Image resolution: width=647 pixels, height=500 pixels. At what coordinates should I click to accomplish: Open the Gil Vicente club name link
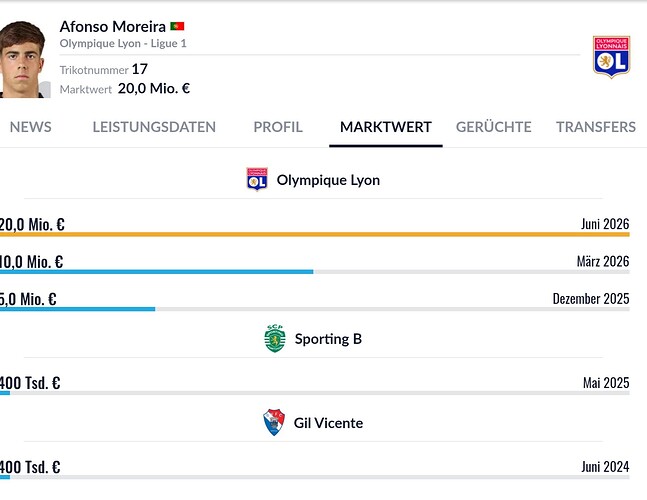click(328, 423)
